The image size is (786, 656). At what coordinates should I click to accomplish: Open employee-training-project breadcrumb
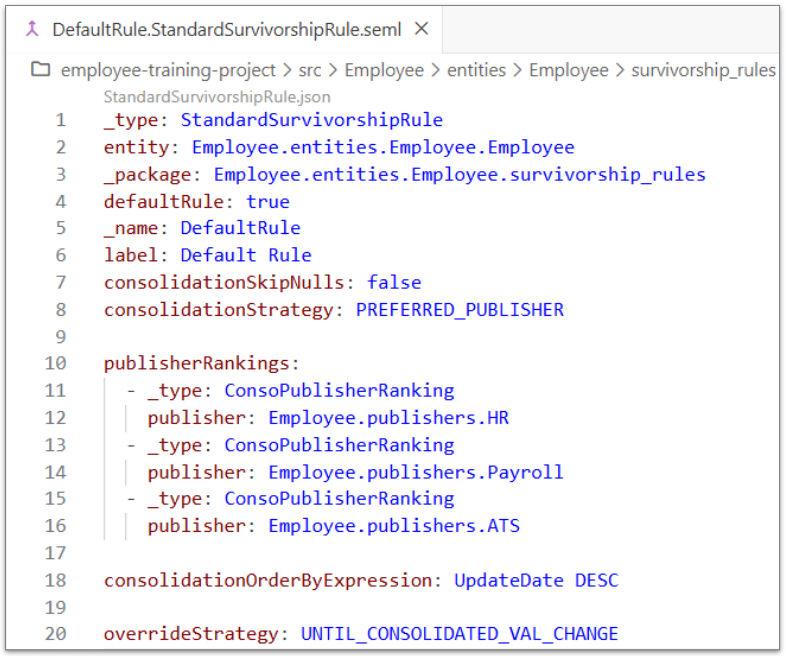pyautogui.click(x=168, y=70)
